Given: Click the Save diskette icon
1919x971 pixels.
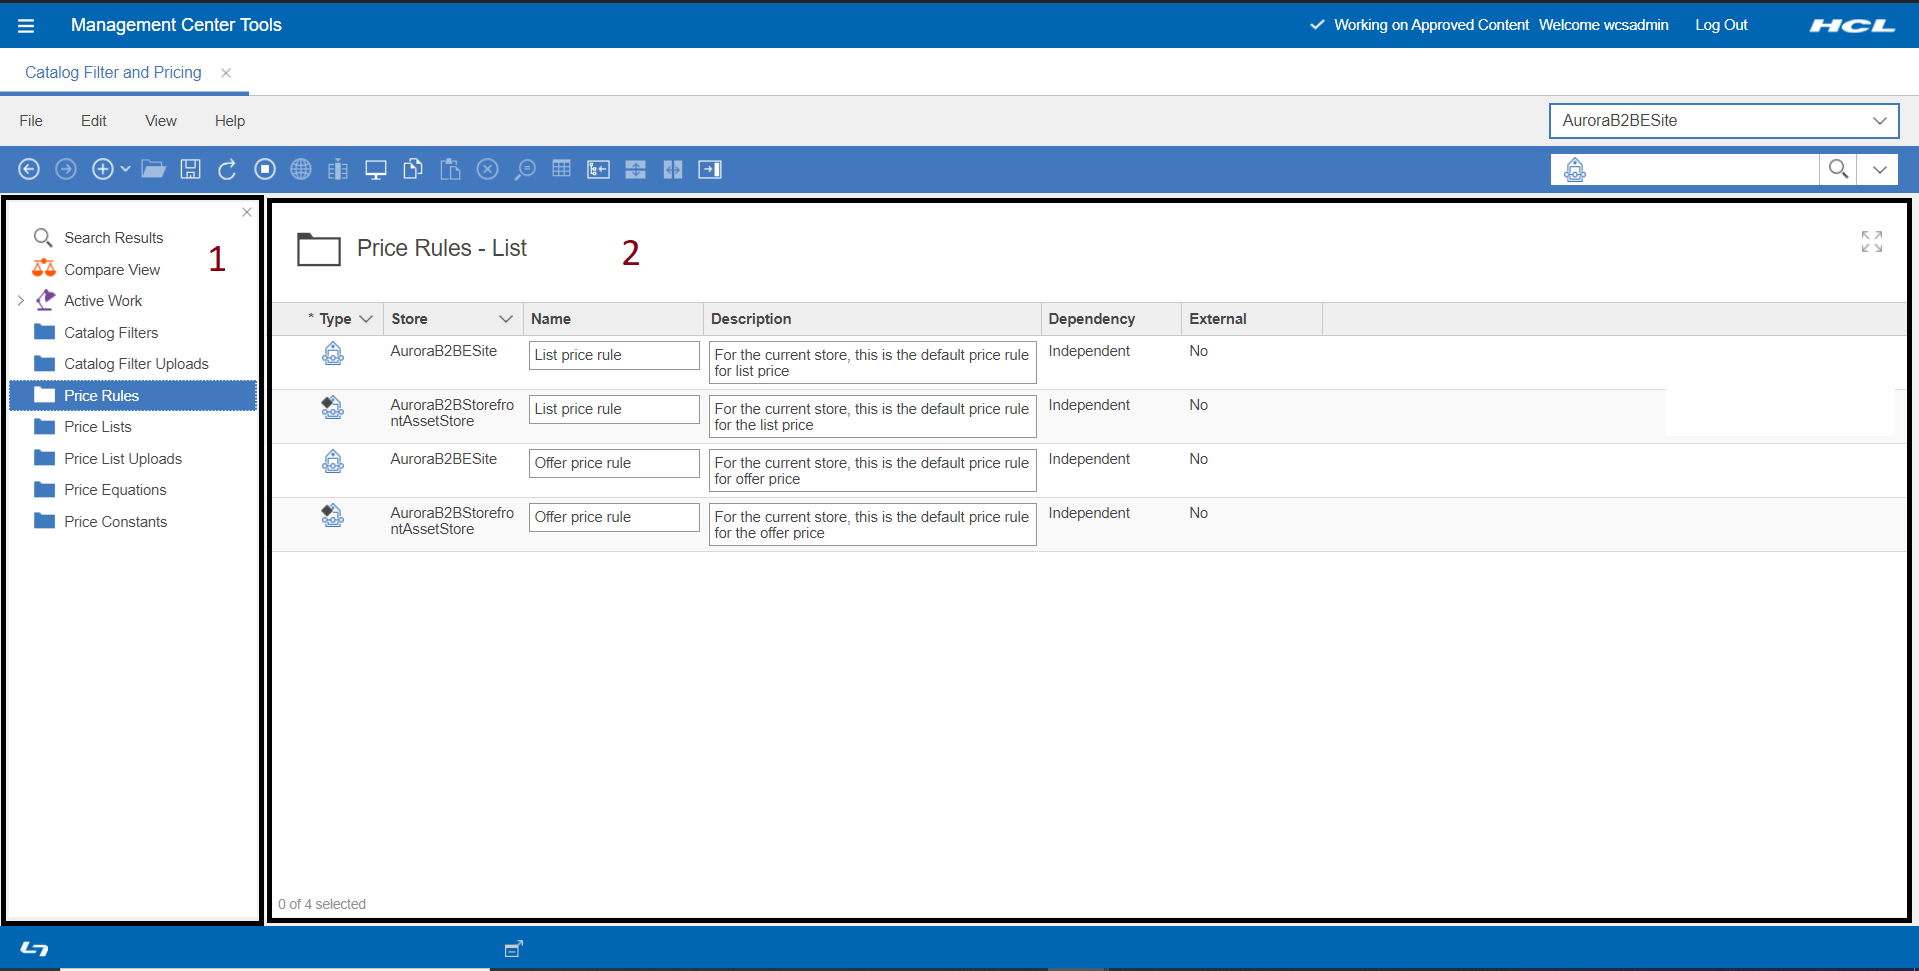Looking at the screenshot, I should 190,169.
